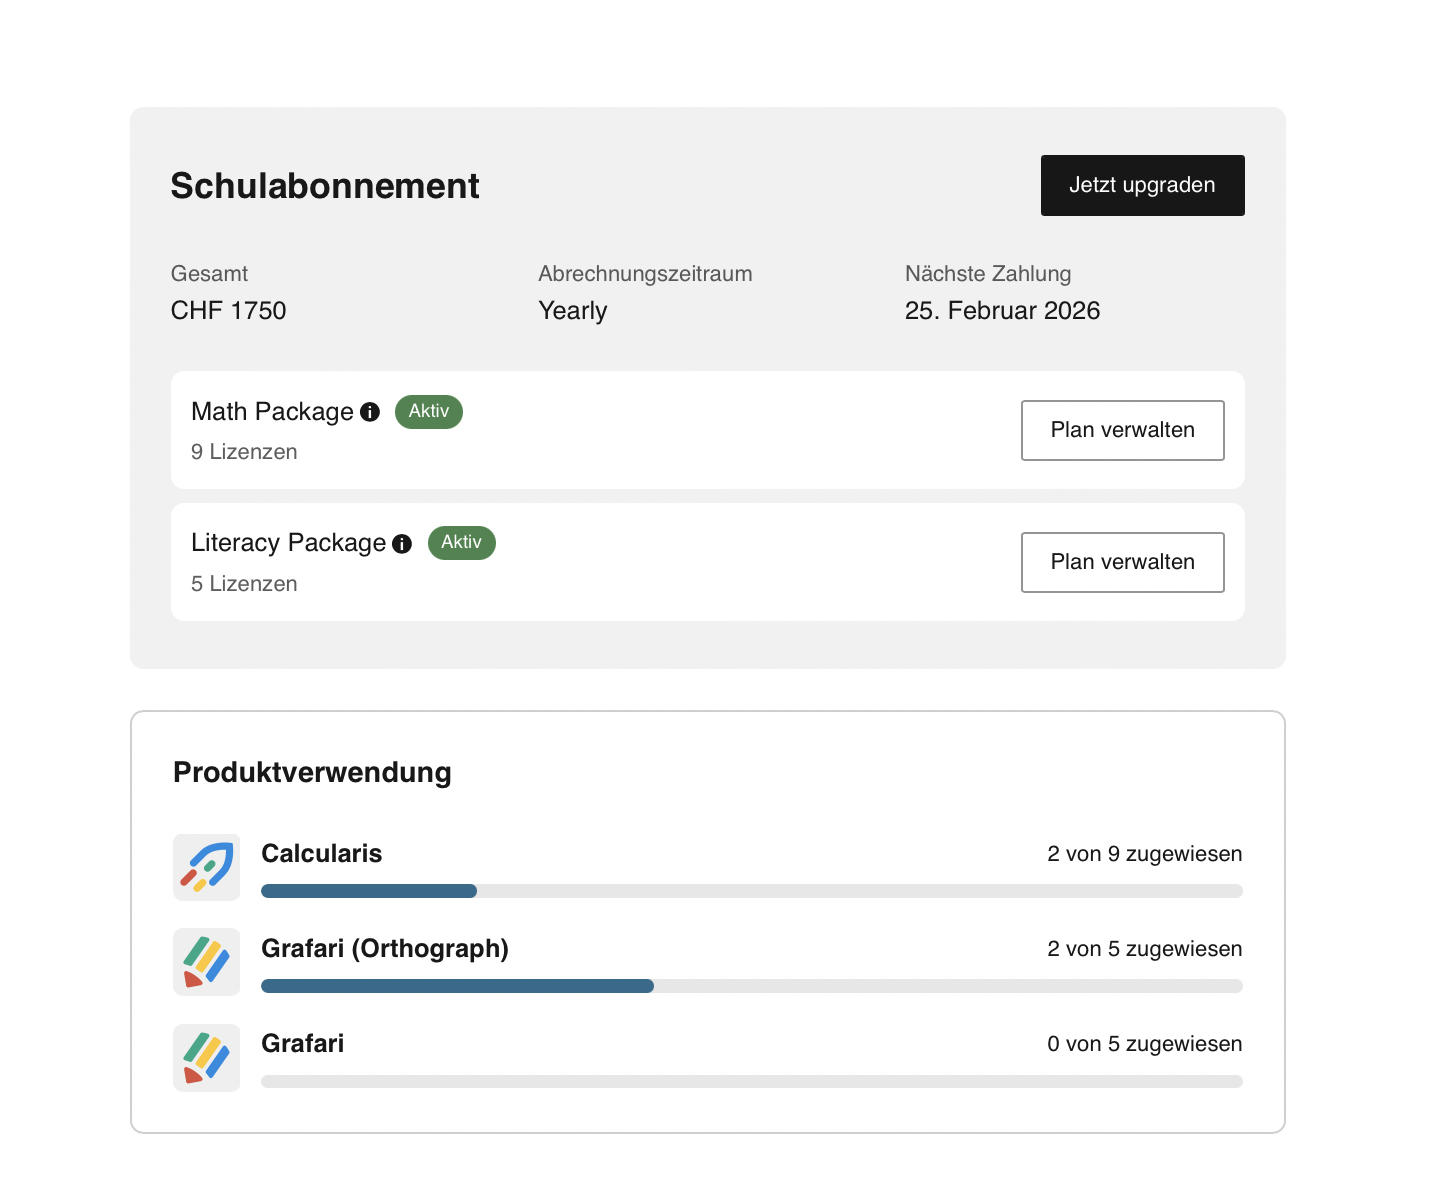1432x1204 pixels.
Task: Click the Grafari (Orthograph) usage progress bar
Action: pos(751,986)
